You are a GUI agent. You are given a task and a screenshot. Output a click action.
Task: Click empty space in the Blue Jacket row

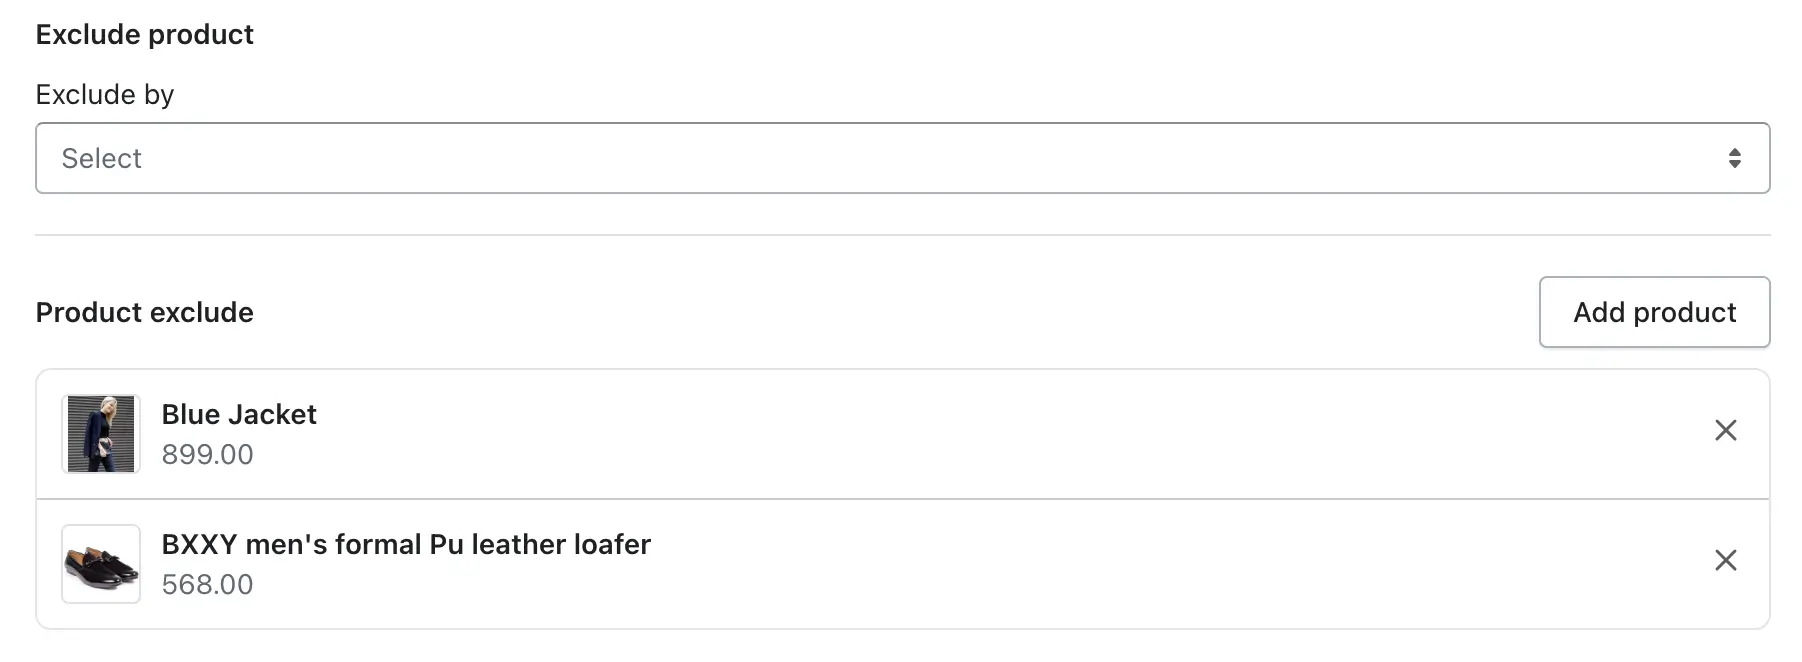[1000, 434]
